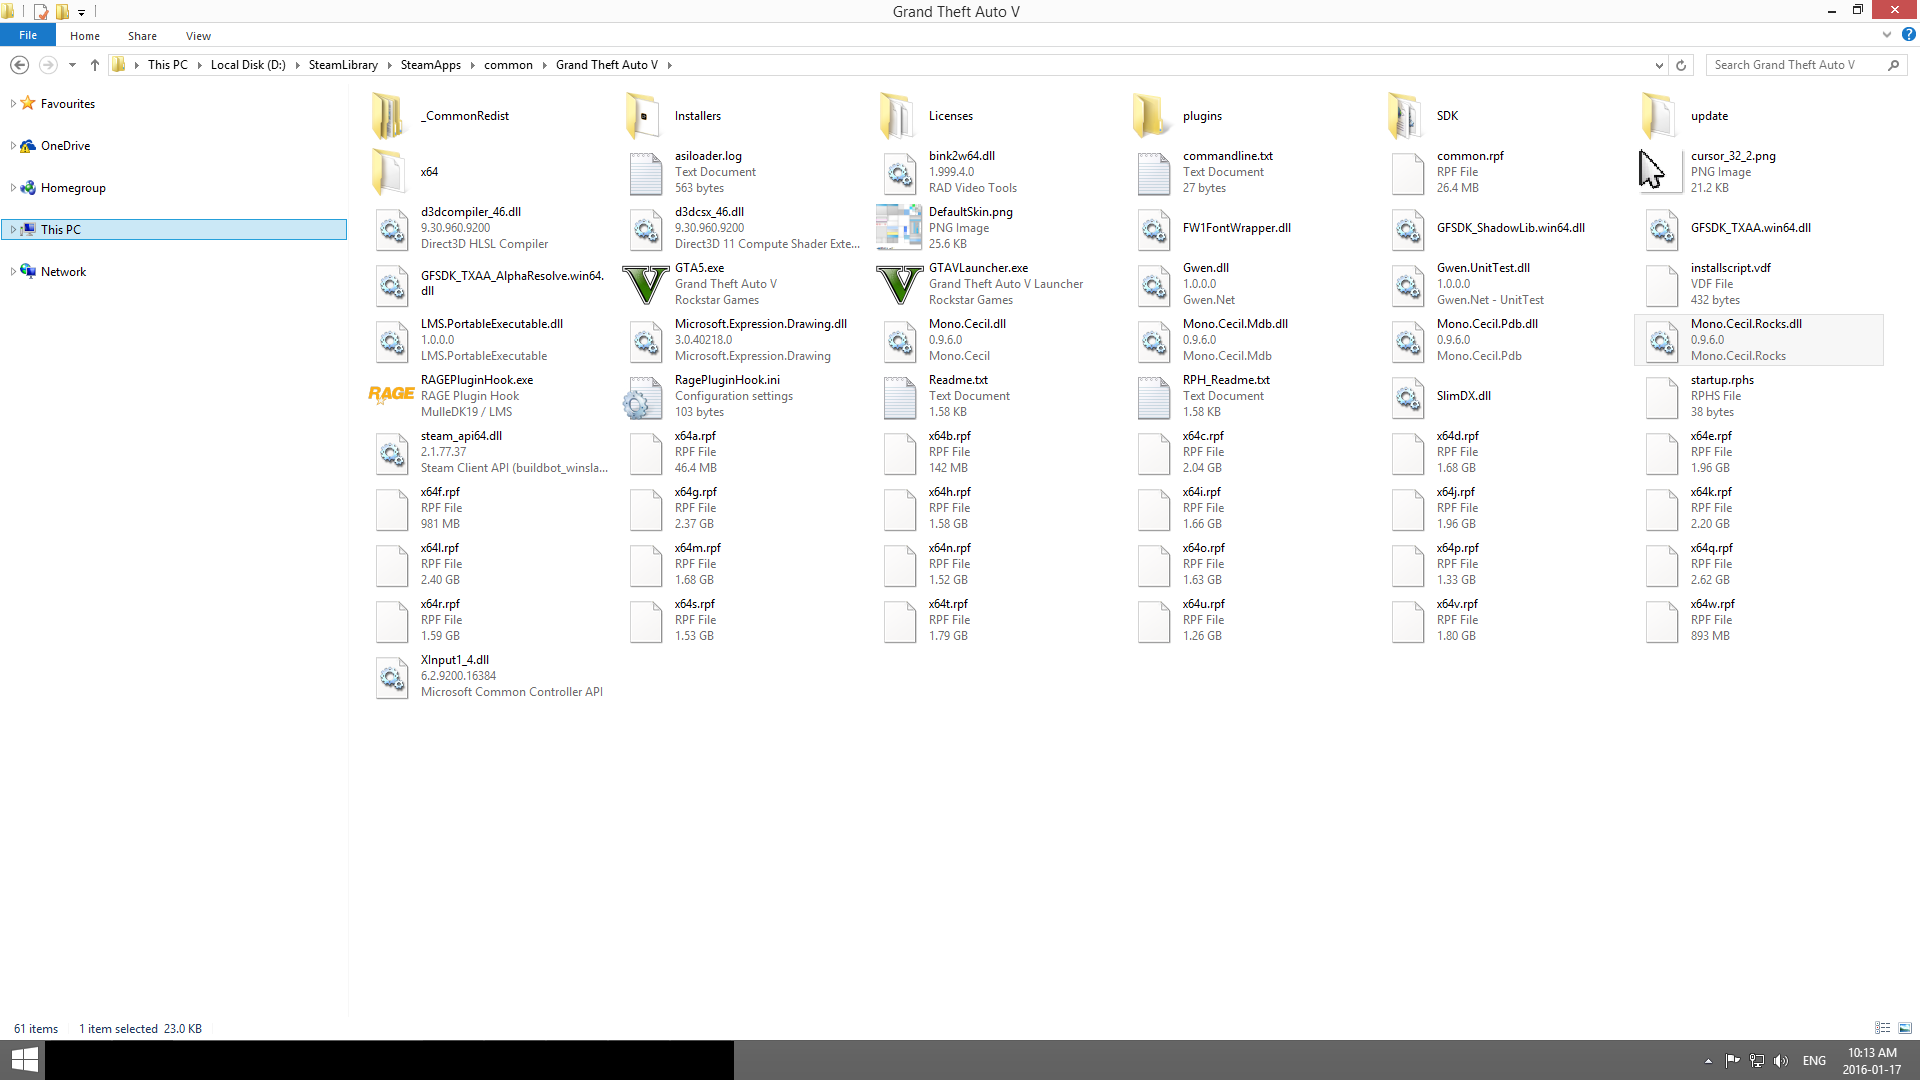This screenshot has height=1080, width=1920.
Task: Switch to details view in status bar
Action: [x=1882, y=1028]
